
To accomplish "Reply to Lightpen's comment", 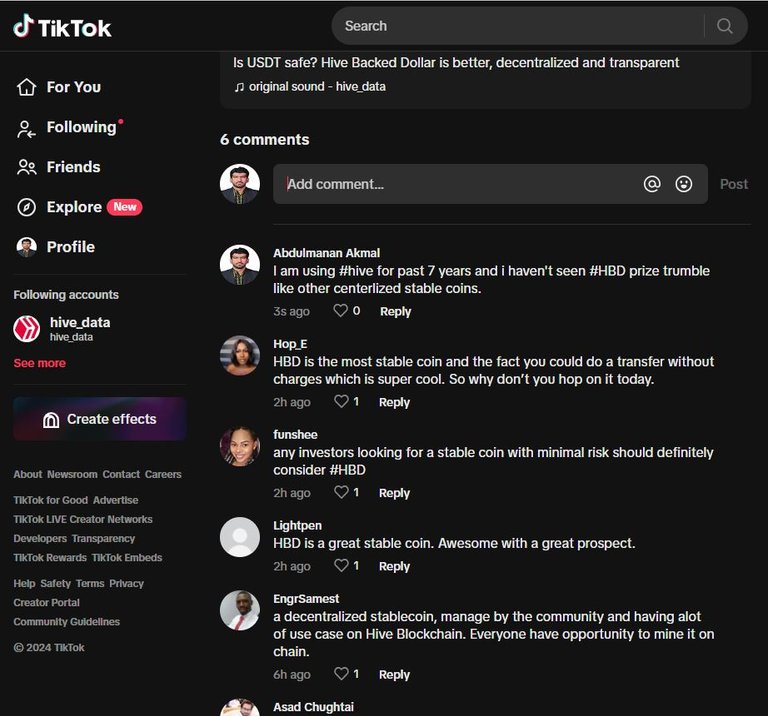I will (x=394, y=566).
